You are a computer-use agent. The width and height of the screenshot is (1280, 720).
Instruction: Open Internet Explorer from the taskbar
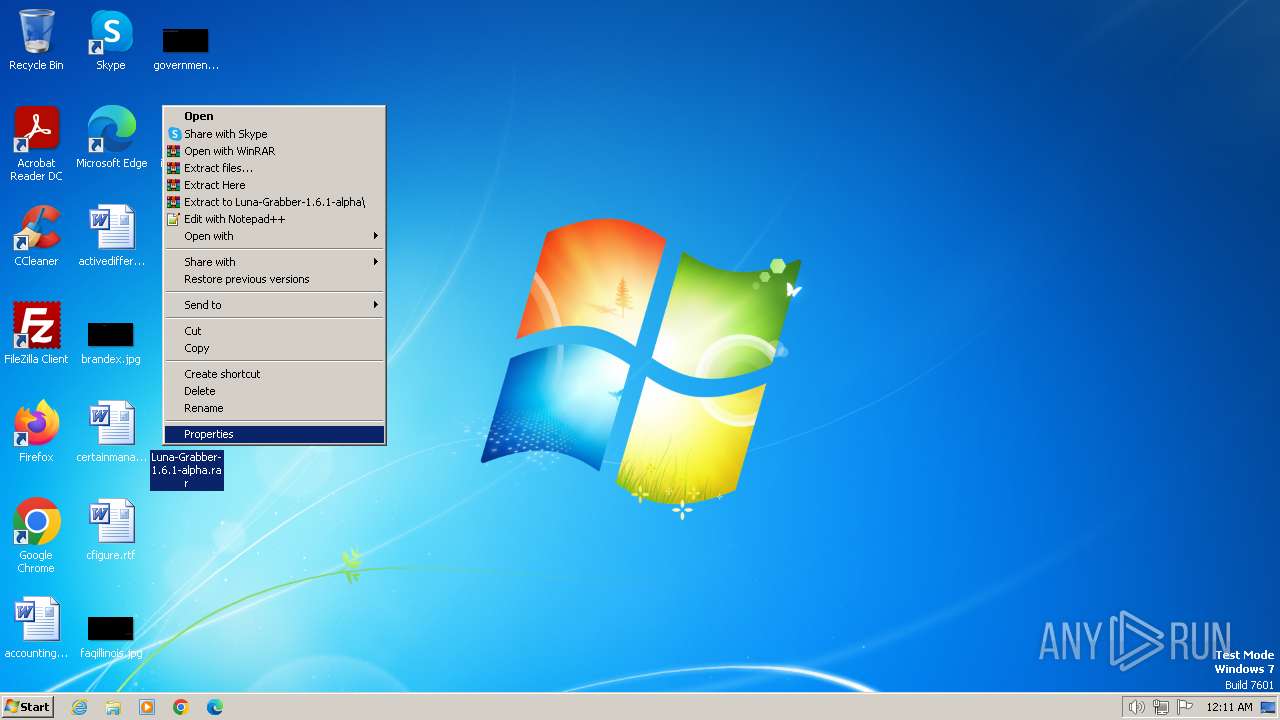pyautogui.click(x=80, y=707)
